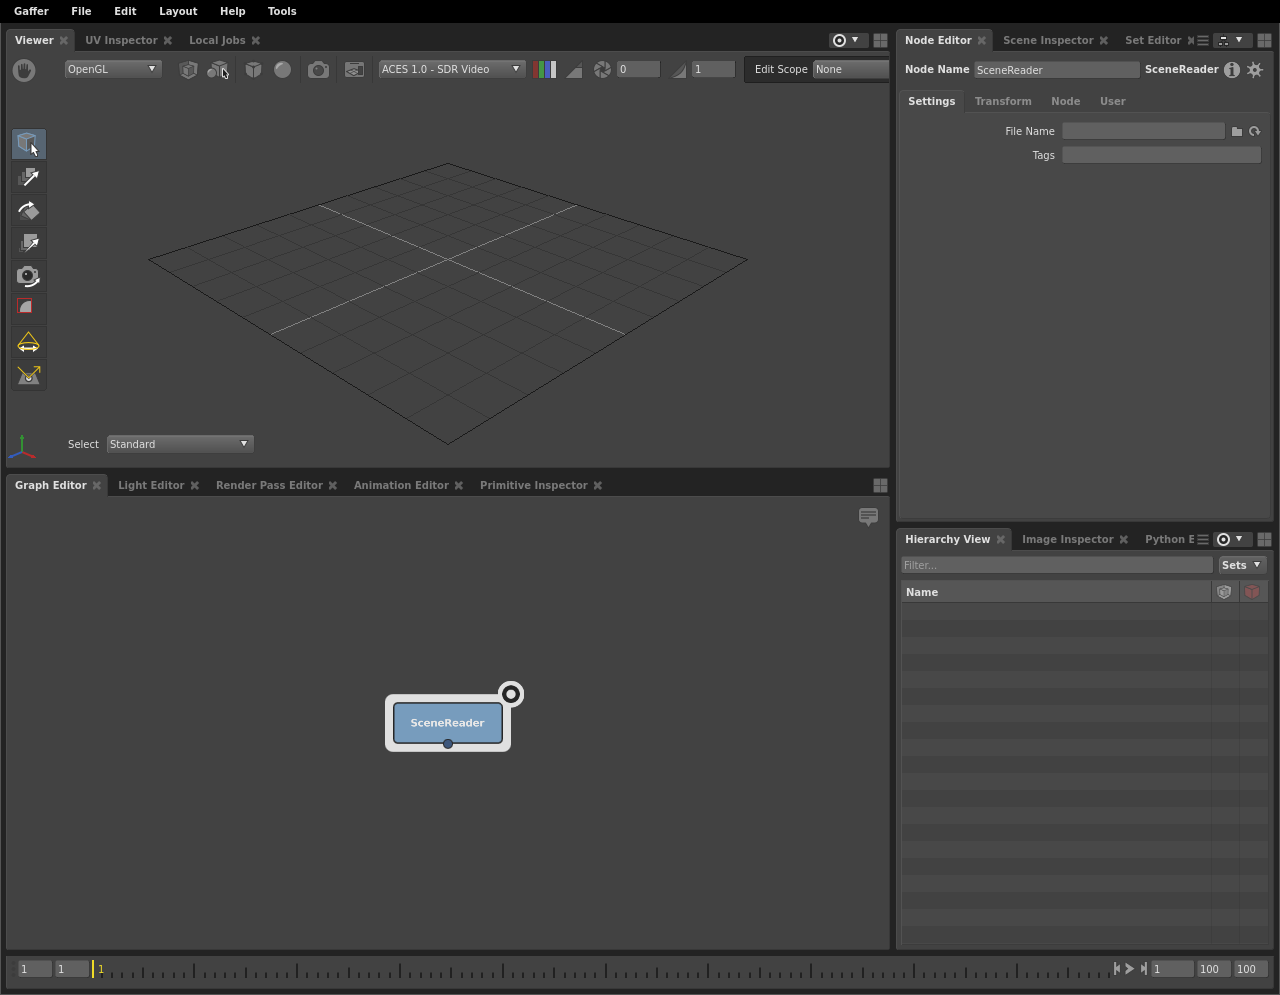The height and width of the screenshot is (995, 1280).
Task: Open the OpenGL renderer dropdown
Action: pyautogui.click(x=112, y=70)
